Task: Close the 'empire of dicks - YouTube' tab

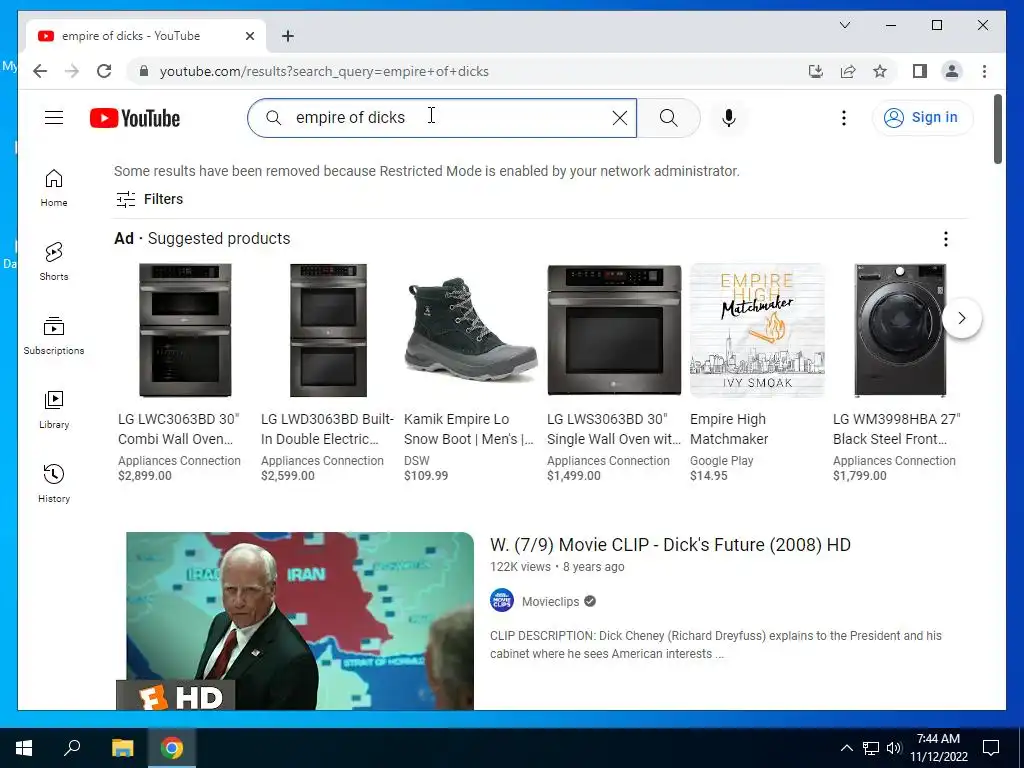Action: pos(249,36)
